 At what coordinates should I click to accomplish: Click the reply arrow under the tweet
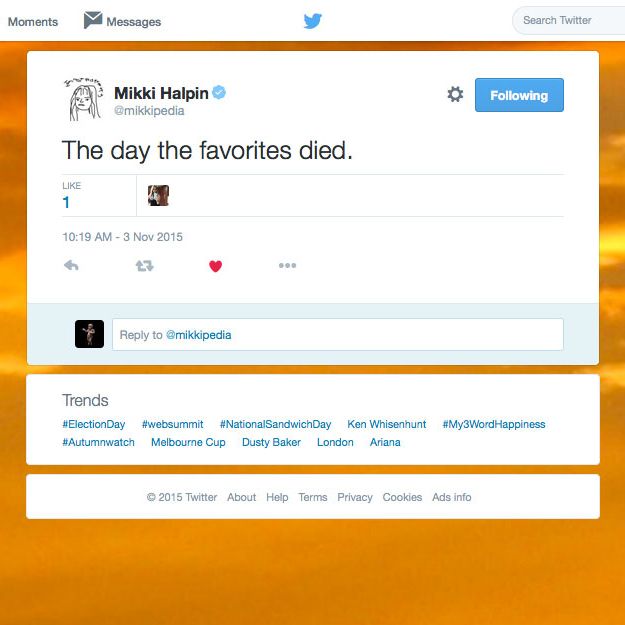click(x=71, y=265)
